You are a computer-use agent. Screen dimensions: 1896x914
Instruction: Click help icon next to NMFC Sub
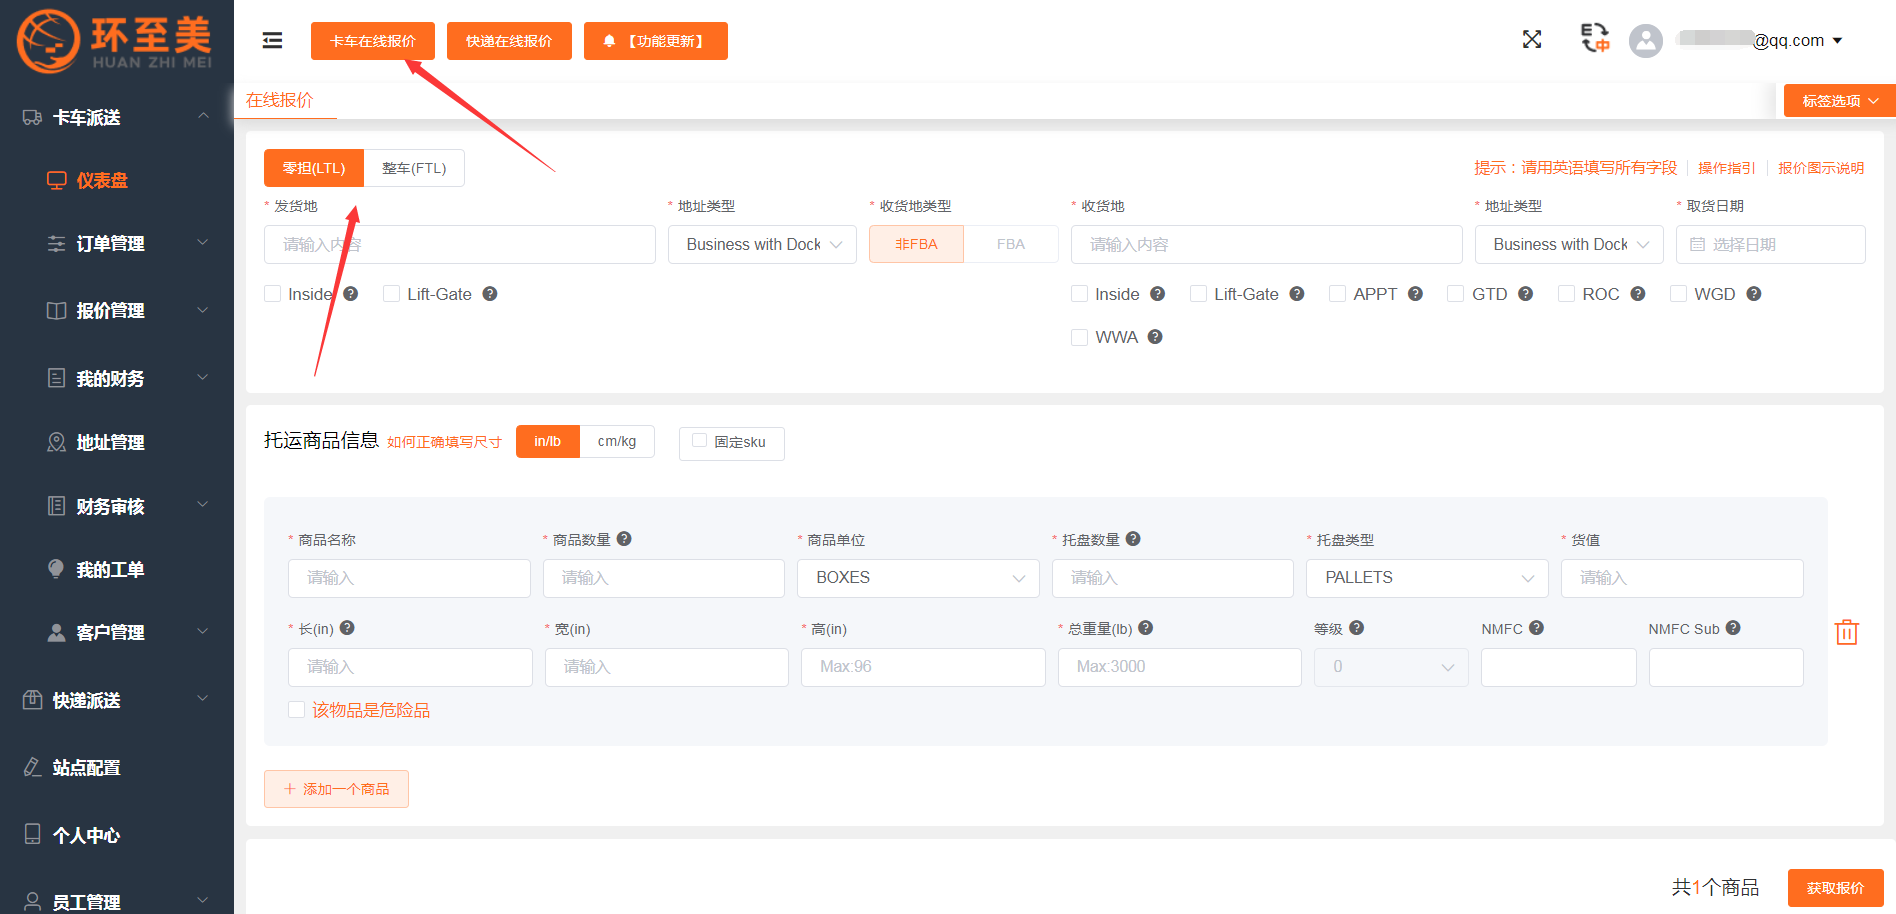(x=1733, y=628)
